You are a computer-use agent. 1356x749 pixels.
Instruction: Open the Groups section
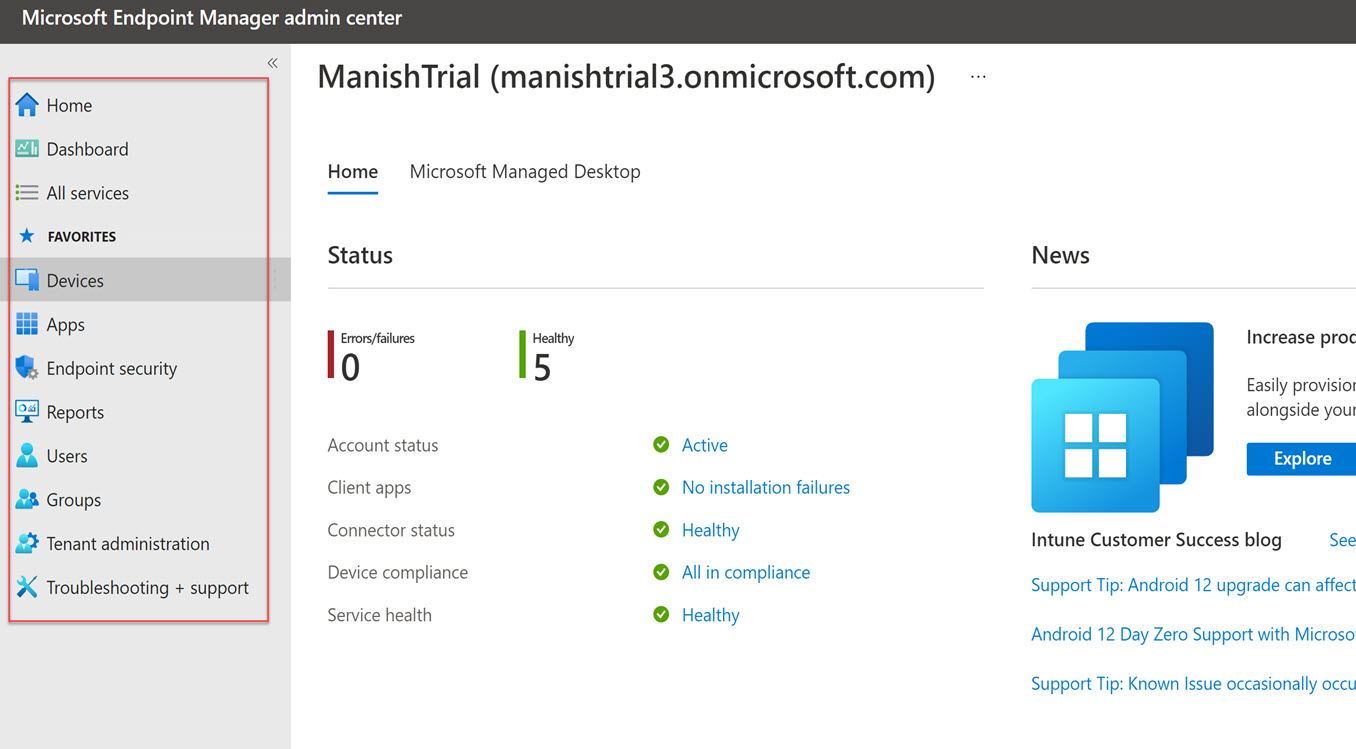[74, 499]
